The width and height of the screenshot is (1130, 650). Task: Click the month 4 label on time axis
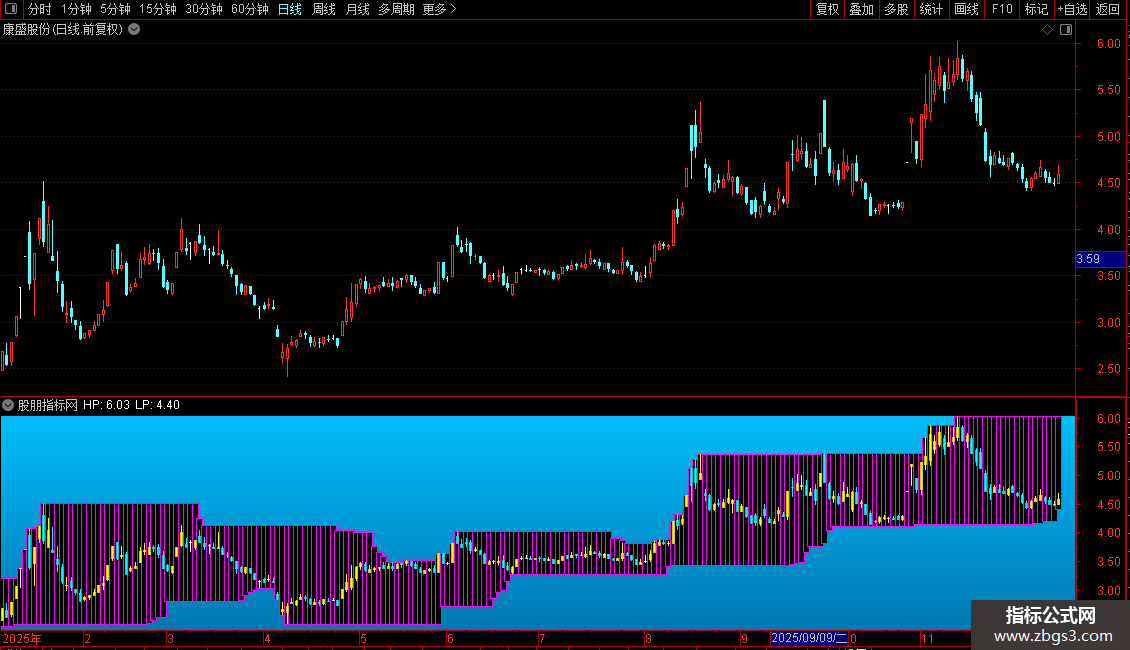[x=267, y=638]
